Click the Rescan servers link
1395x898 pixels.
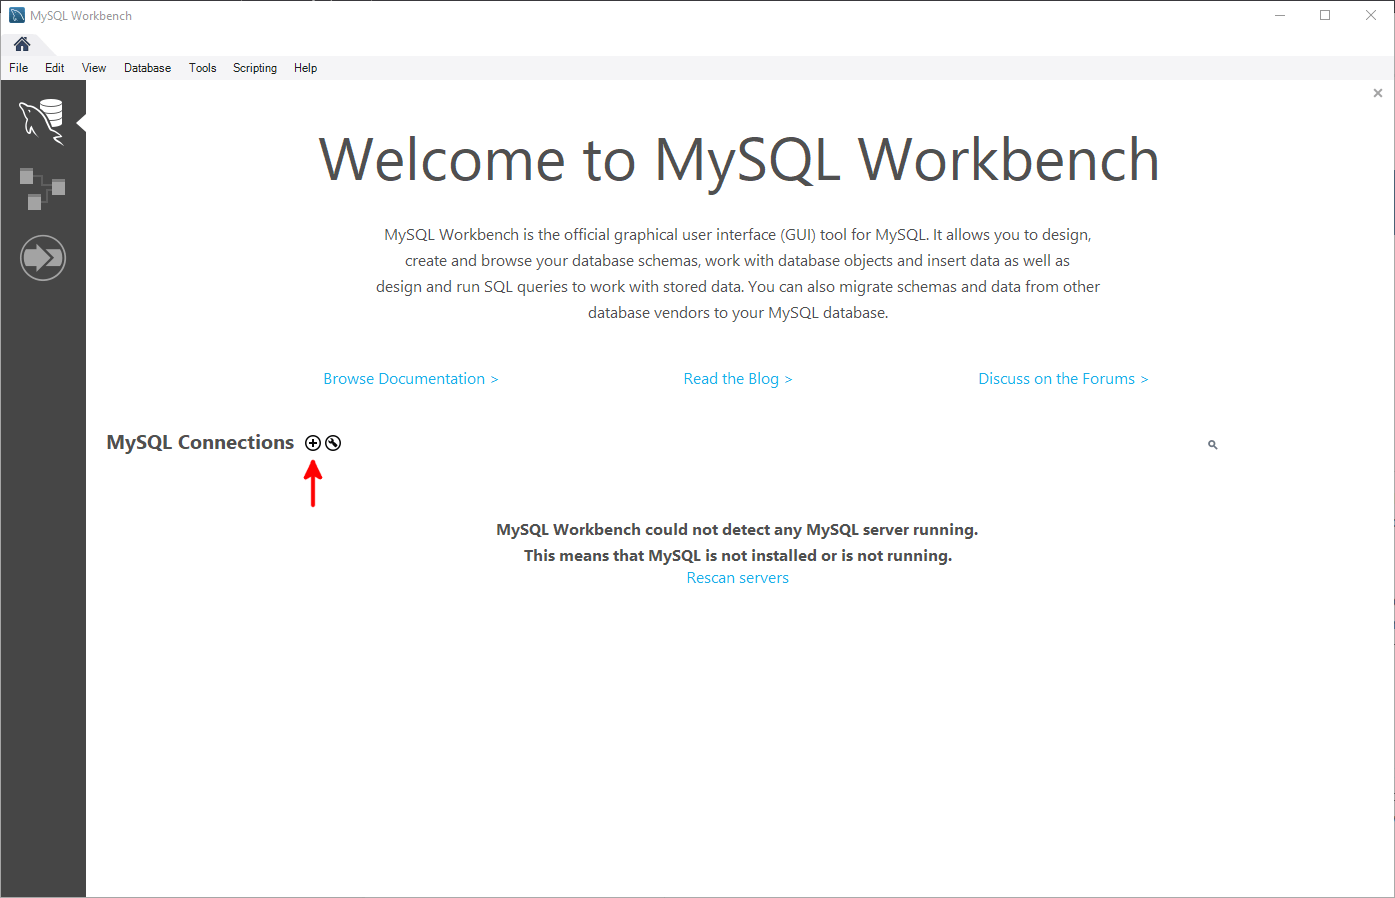[737, 577]
